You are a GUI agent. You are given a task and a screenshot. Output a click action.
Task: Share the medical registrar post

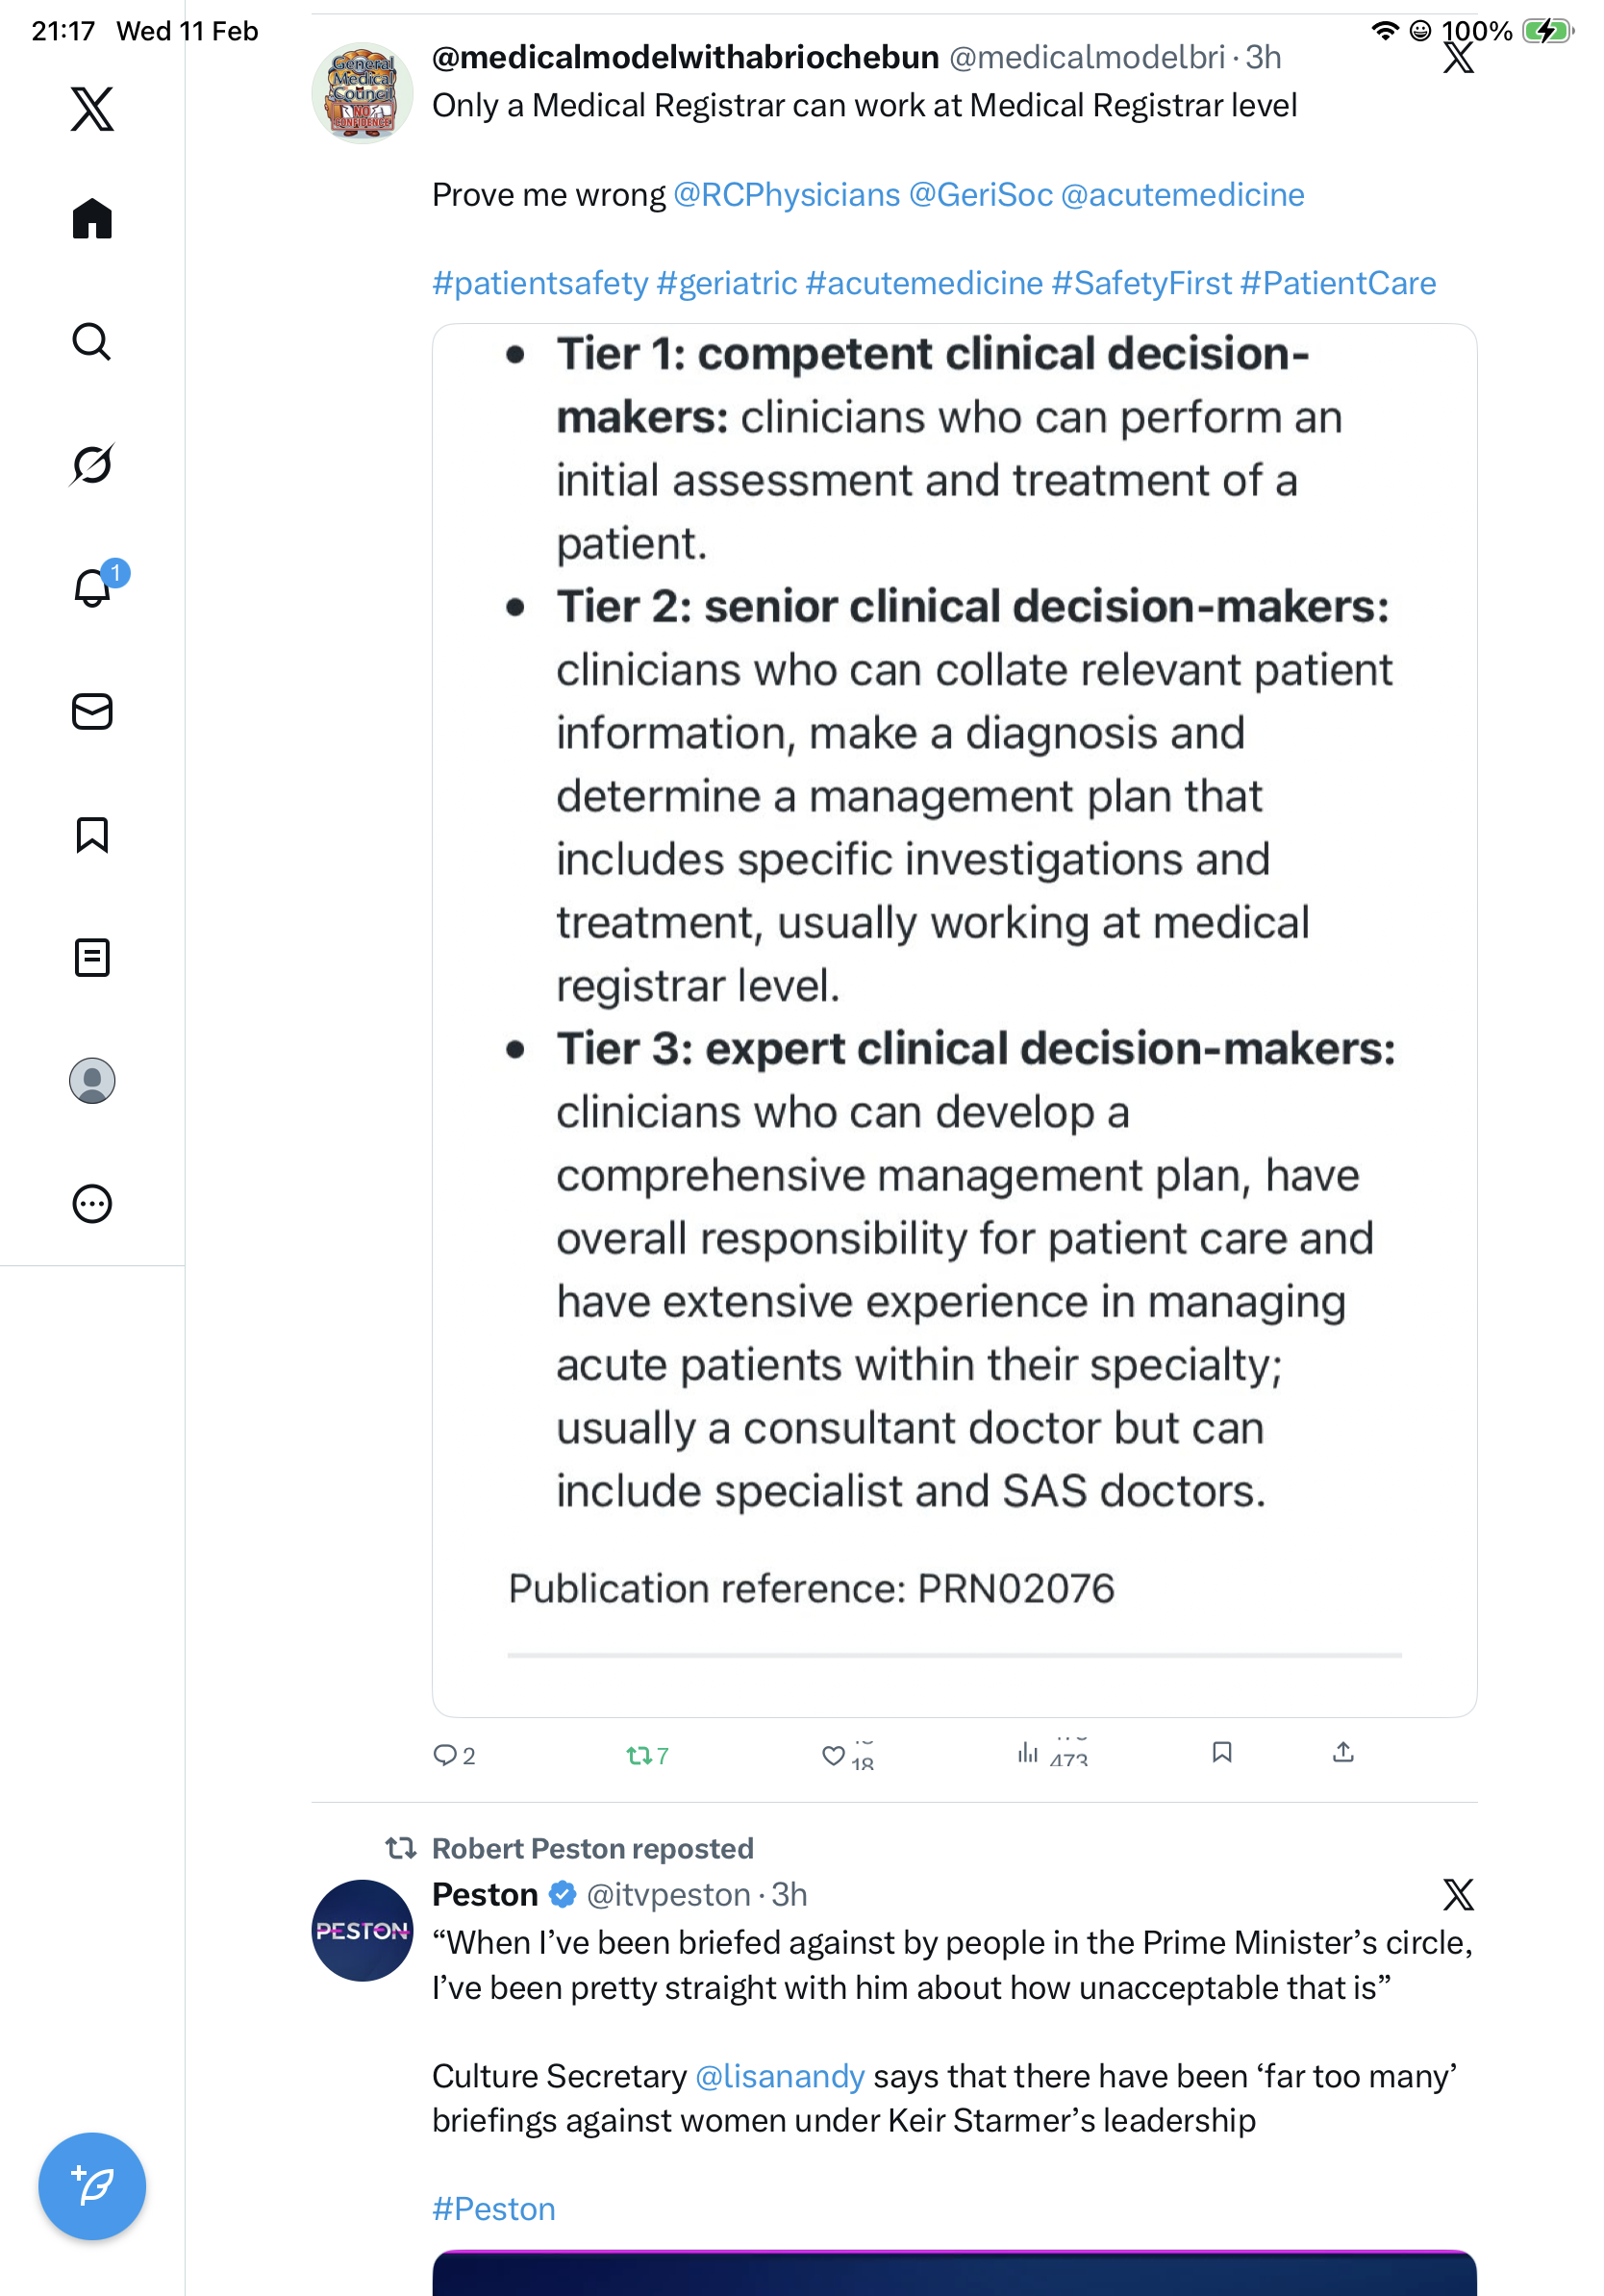[1343, 1752]
